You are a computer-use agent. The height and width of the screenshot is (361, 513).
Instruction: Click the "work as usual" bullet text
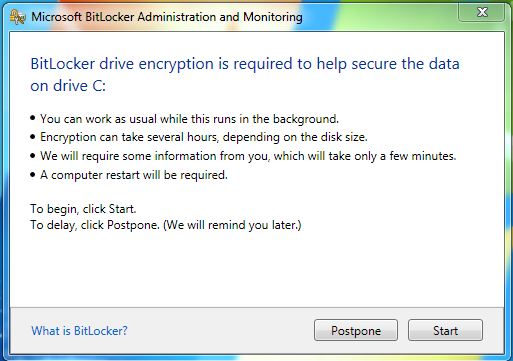(x=189, y=119)
